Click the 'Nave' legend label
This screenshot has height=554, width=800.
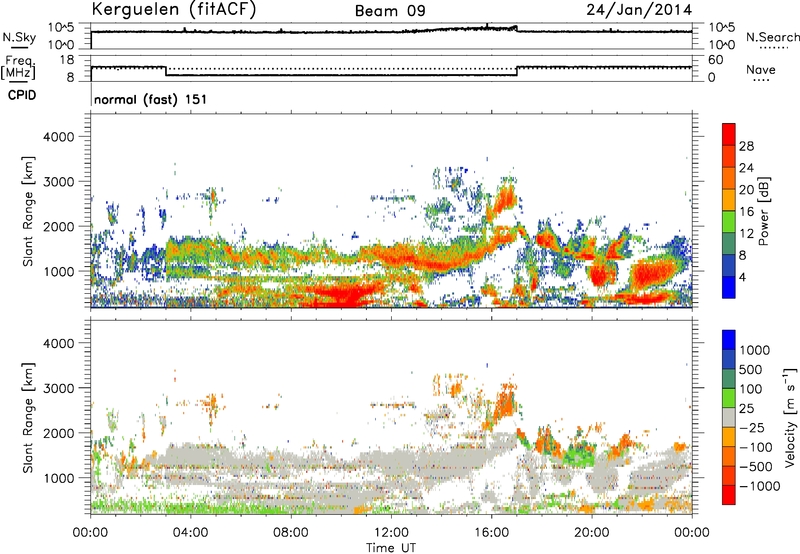coord(761,69)
